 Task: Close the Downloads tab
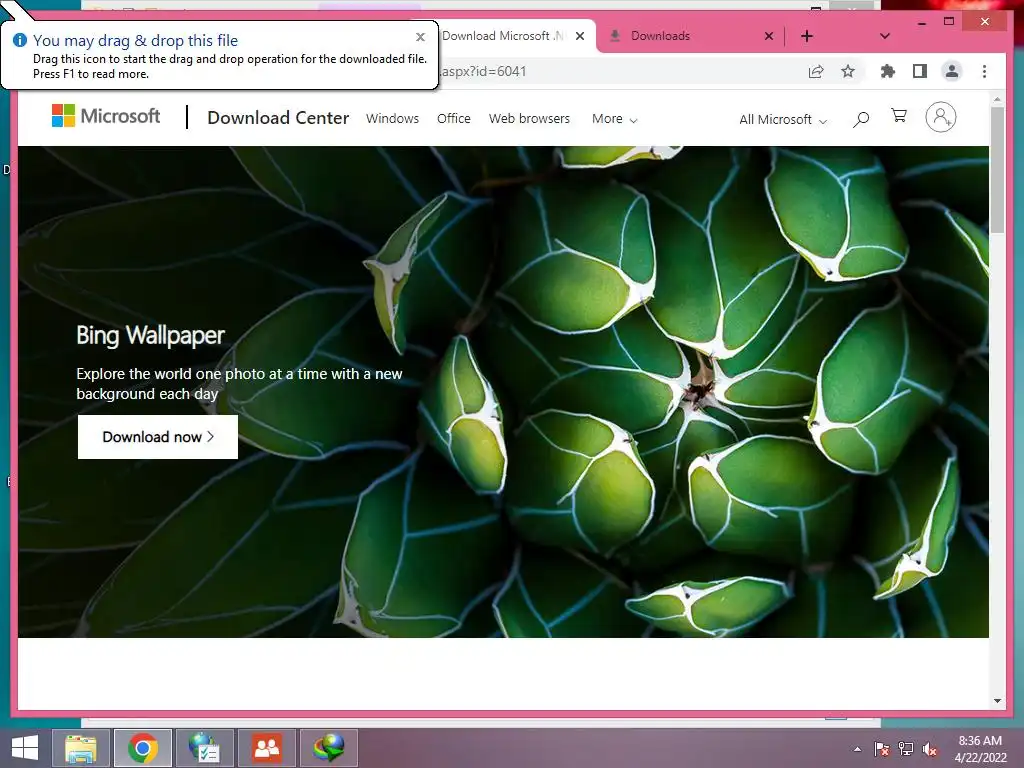(x=769, y=36)
